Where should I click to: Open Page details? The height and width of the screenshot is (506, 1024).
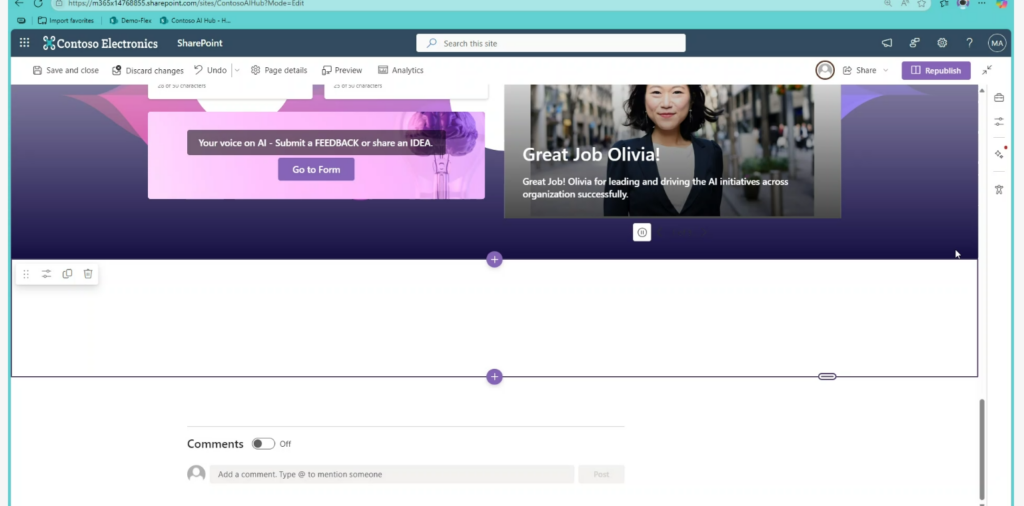(x=279, y=70)
